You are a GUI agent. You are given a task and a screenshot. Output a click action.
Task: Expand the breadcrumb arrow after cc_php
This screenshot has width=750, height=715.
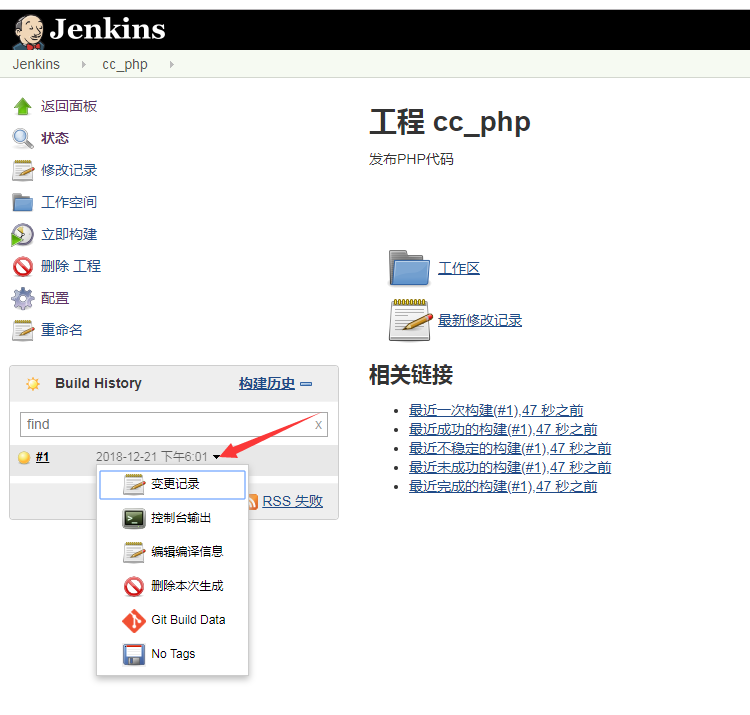click(171, 64)
